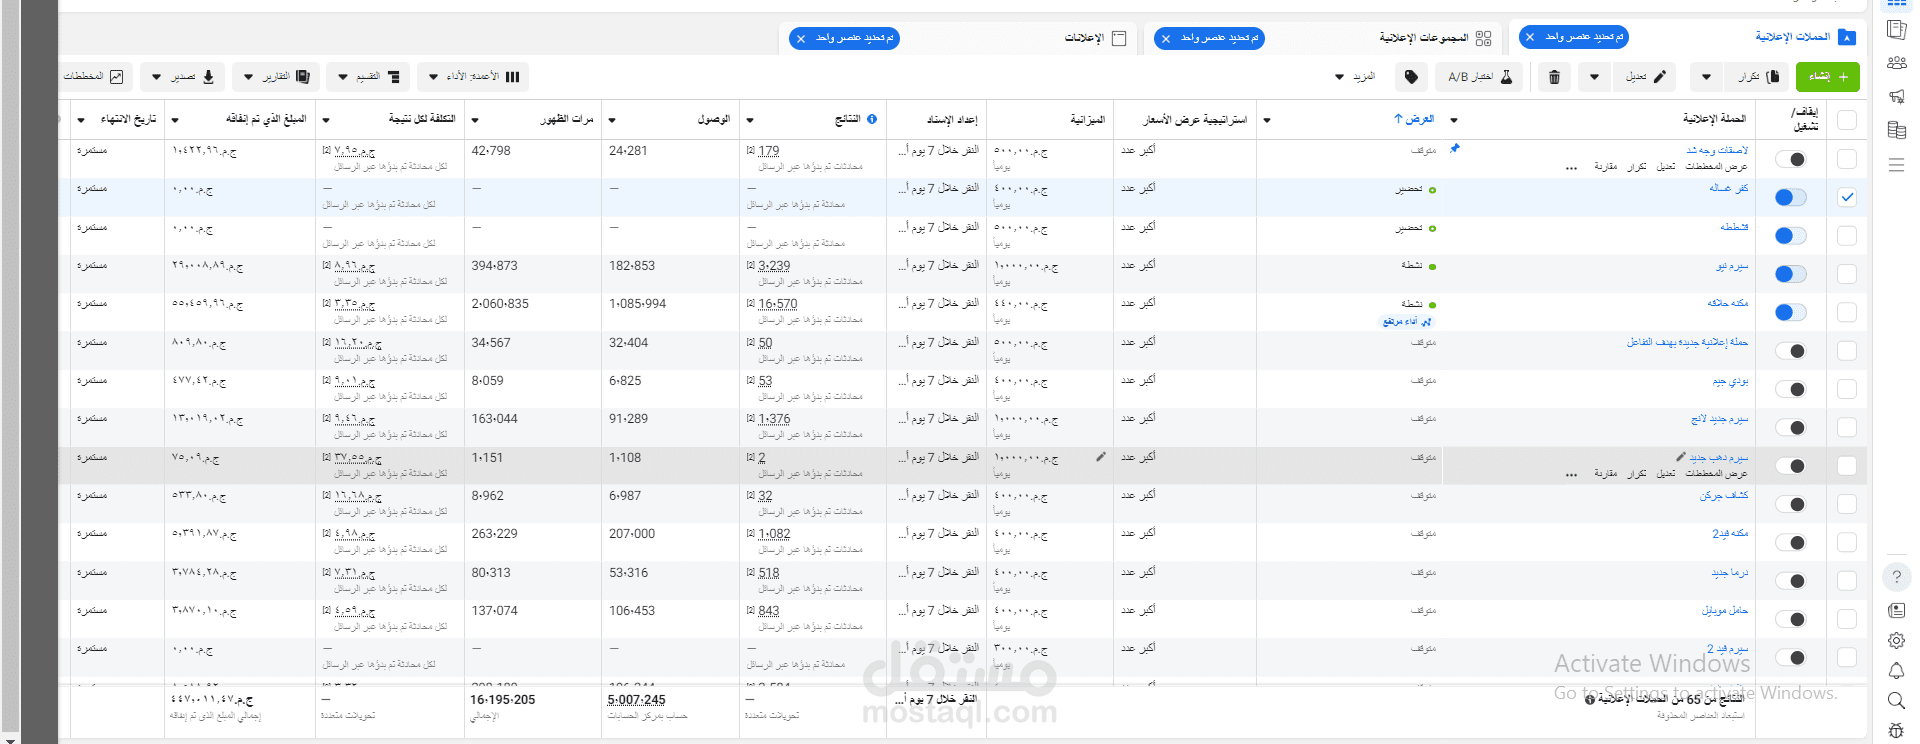Image resolution: width=1920 pixels, height=744 pixels.
Task: Open the billing coins-stack icon in the sidebar
Action: [1896, 130]
